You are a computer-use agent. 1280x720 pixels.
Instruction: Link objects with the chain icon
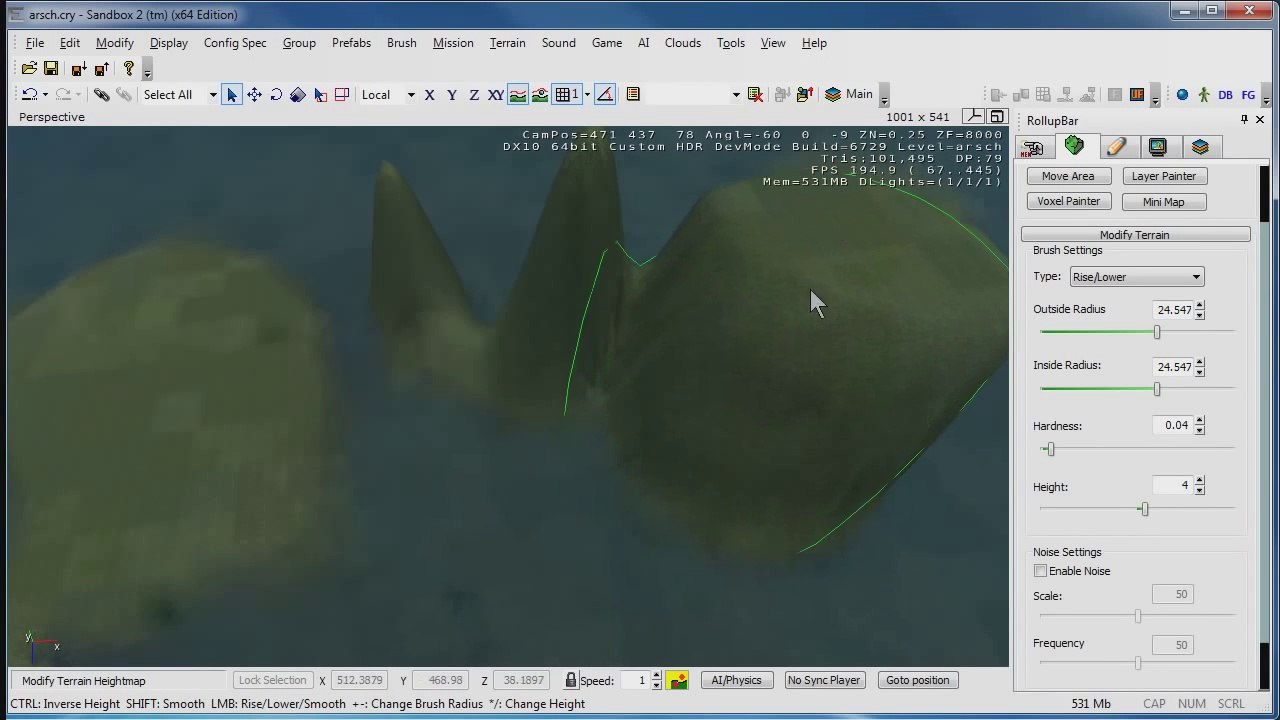(102, 95)
